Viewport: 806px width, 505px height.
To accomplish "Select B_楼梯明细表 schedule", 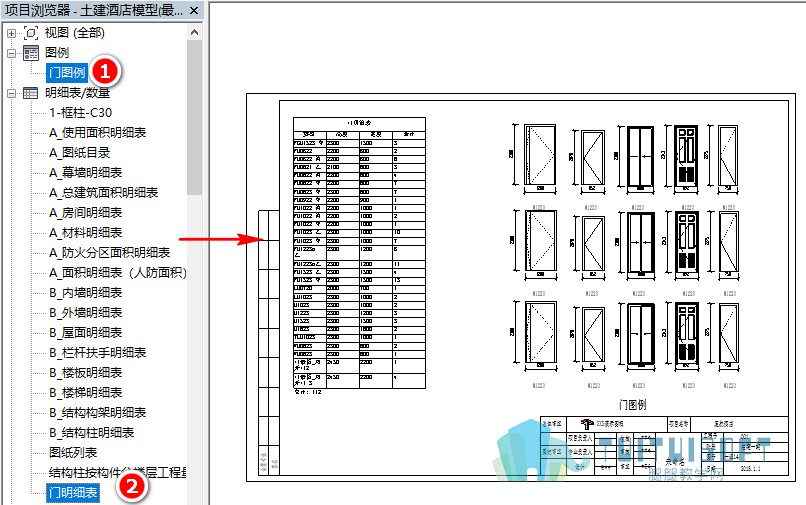I will coord(85,393).
